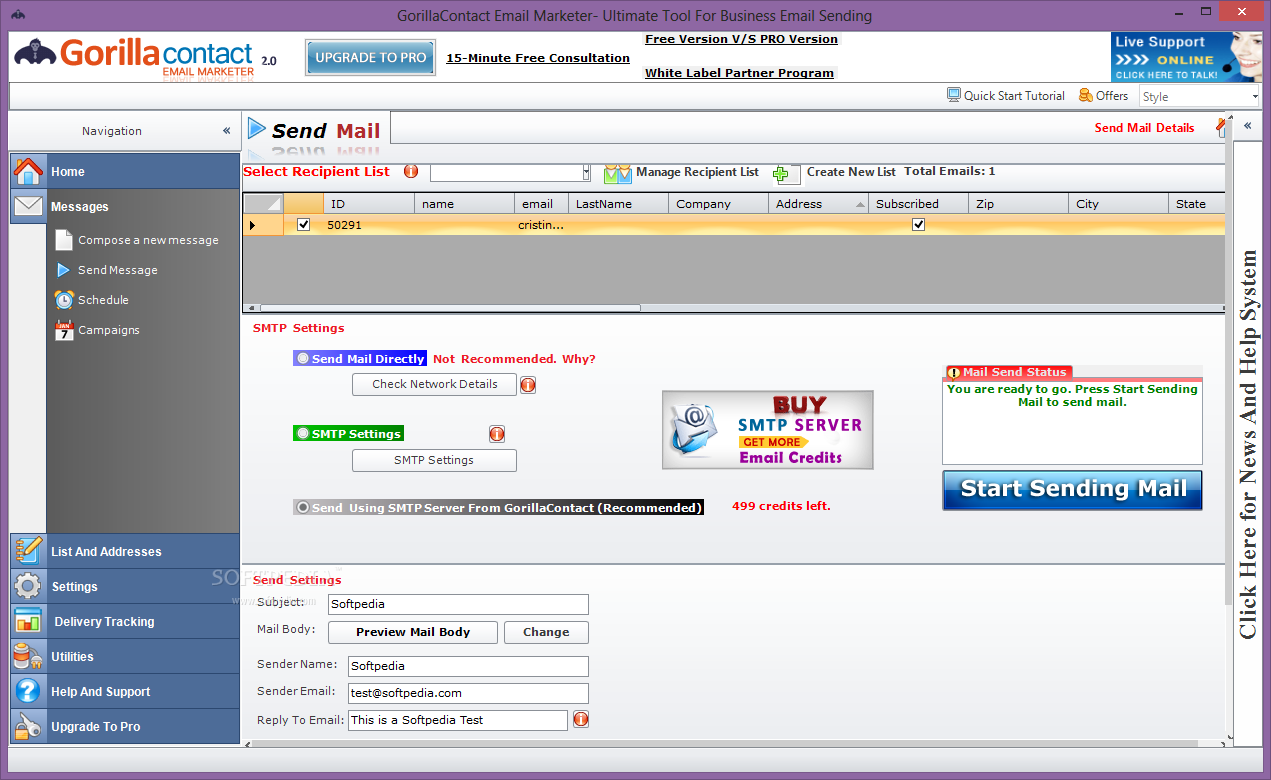The image size is (1271, 780).
Task: Click Click Here for News And Help System
Action: coord(1248,445)
